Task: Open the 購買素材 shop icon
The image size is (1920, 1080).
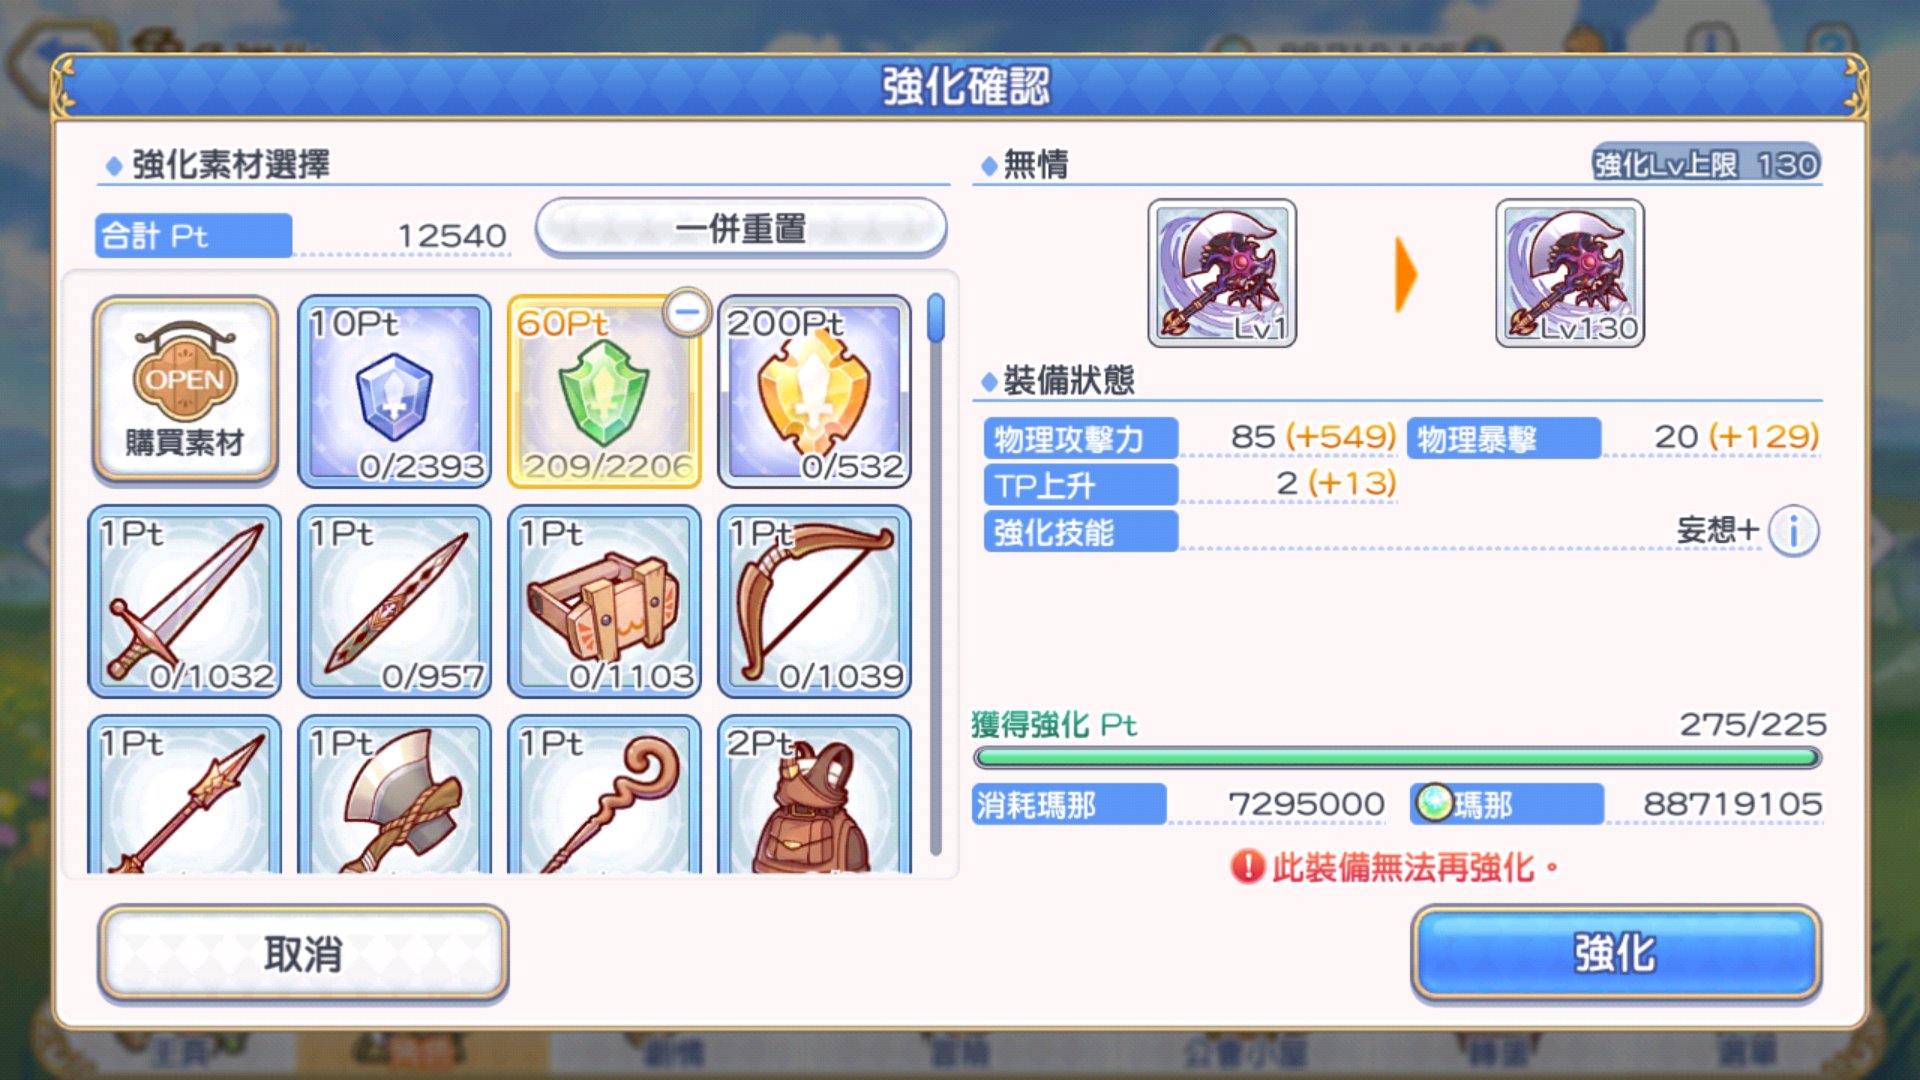Action: point(185,390)
